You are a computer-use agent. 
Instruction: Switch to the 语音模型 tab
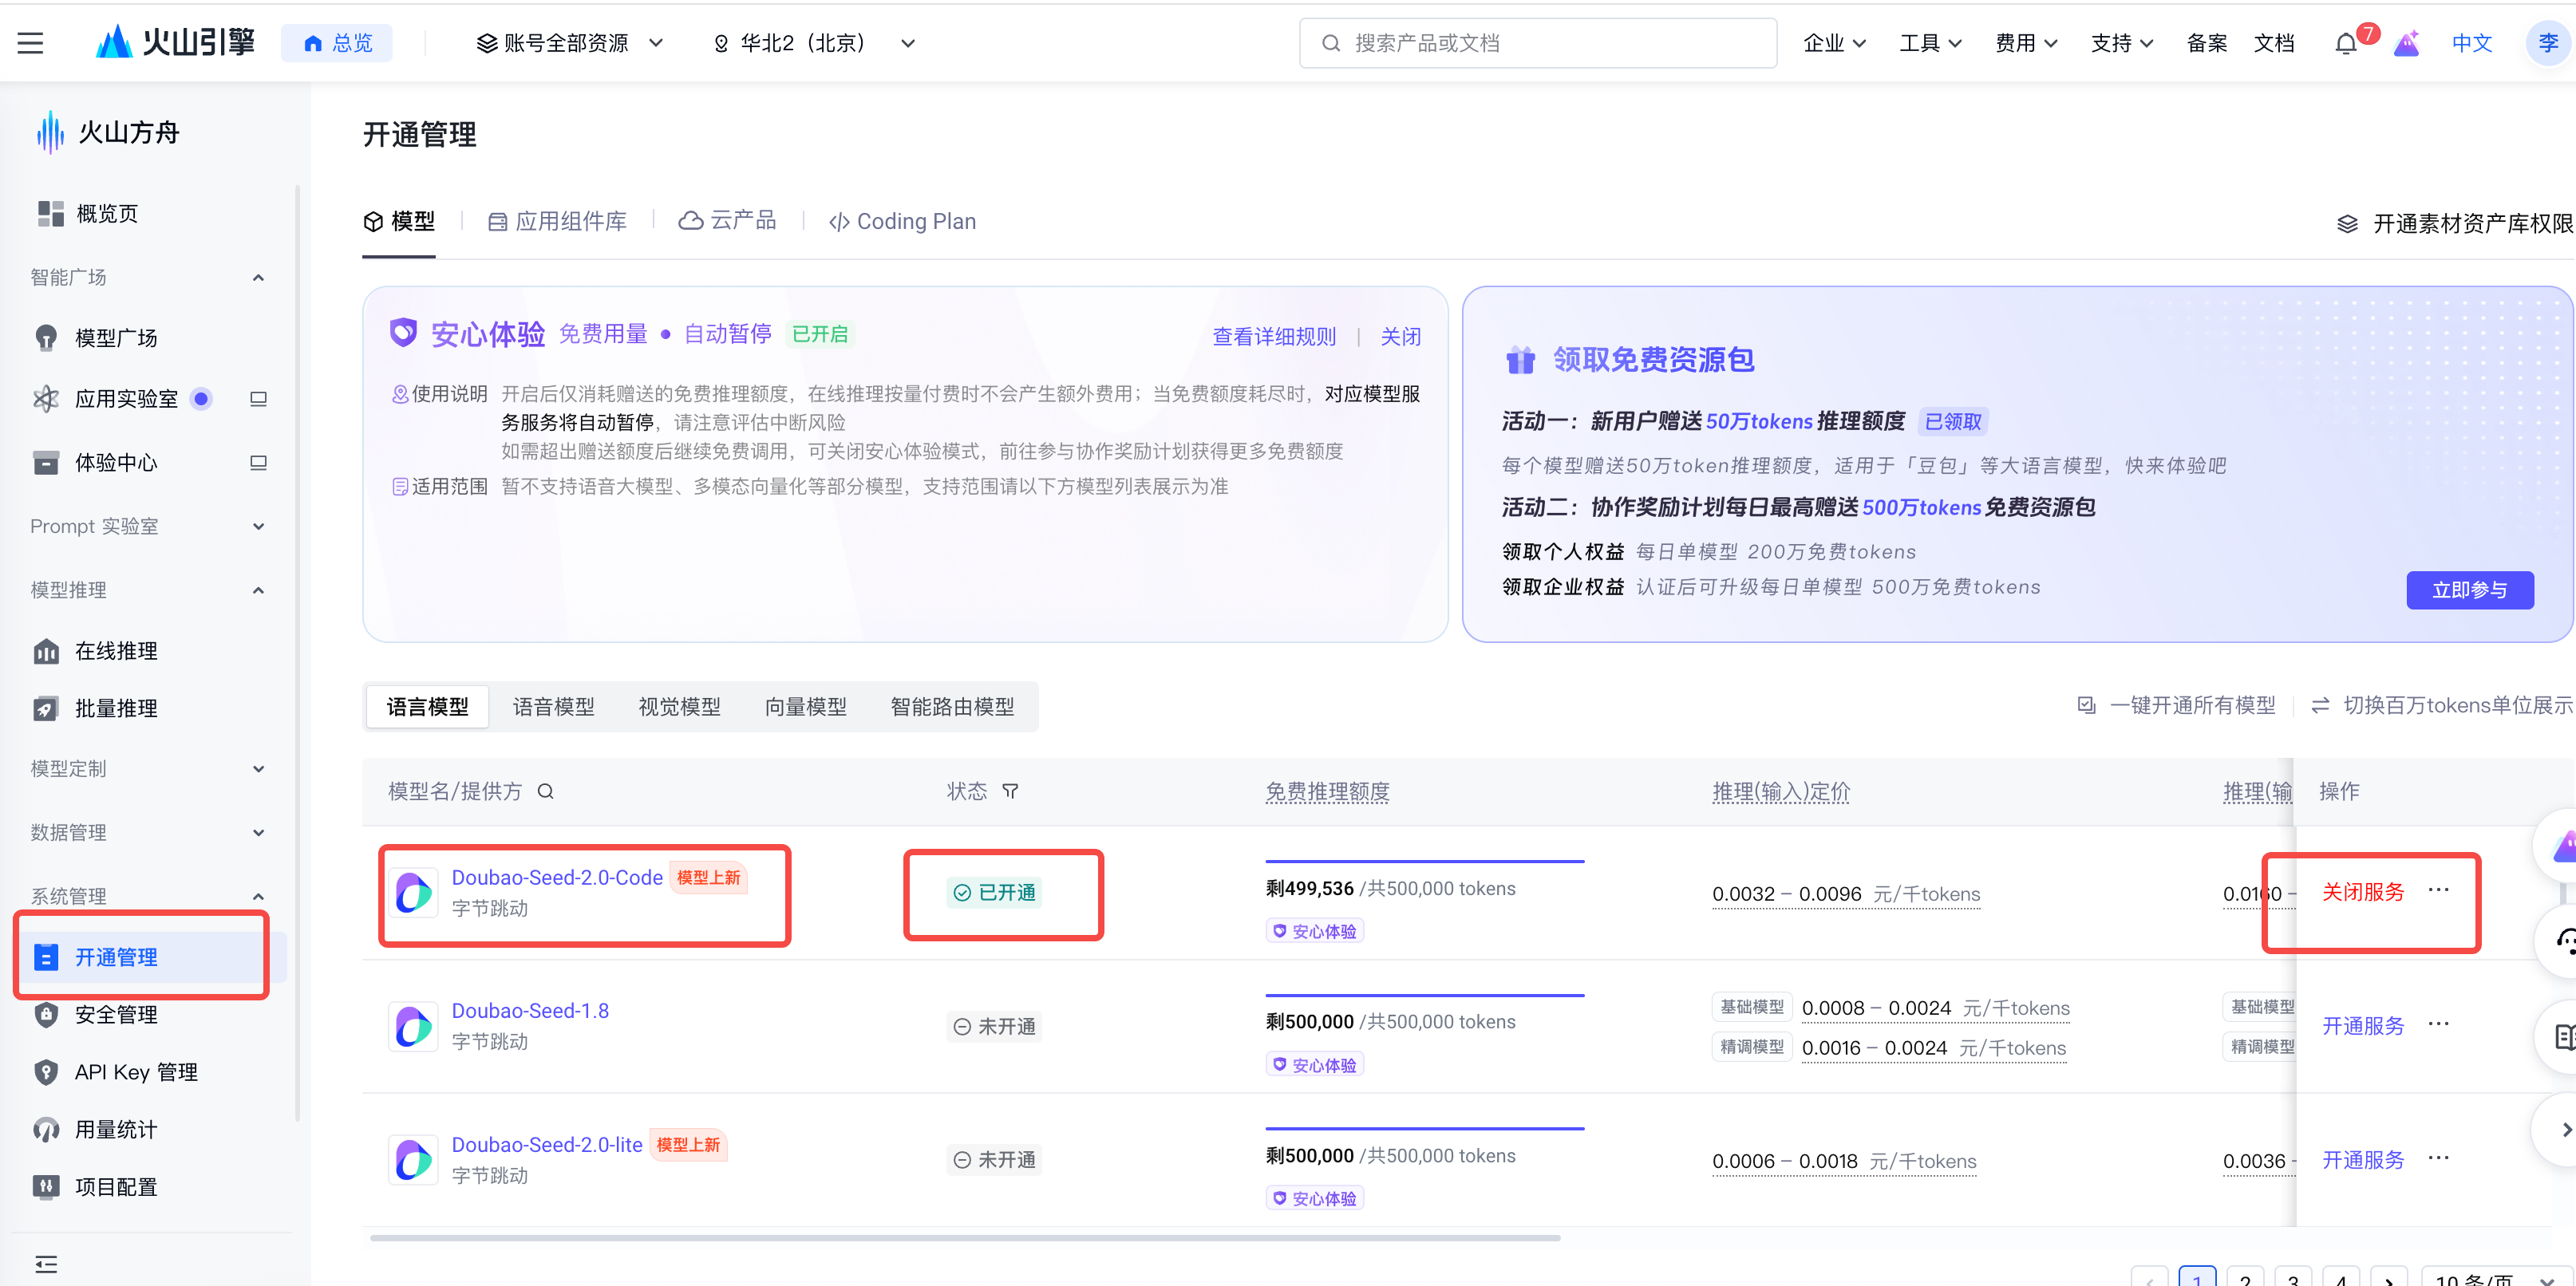click(553, 707)
